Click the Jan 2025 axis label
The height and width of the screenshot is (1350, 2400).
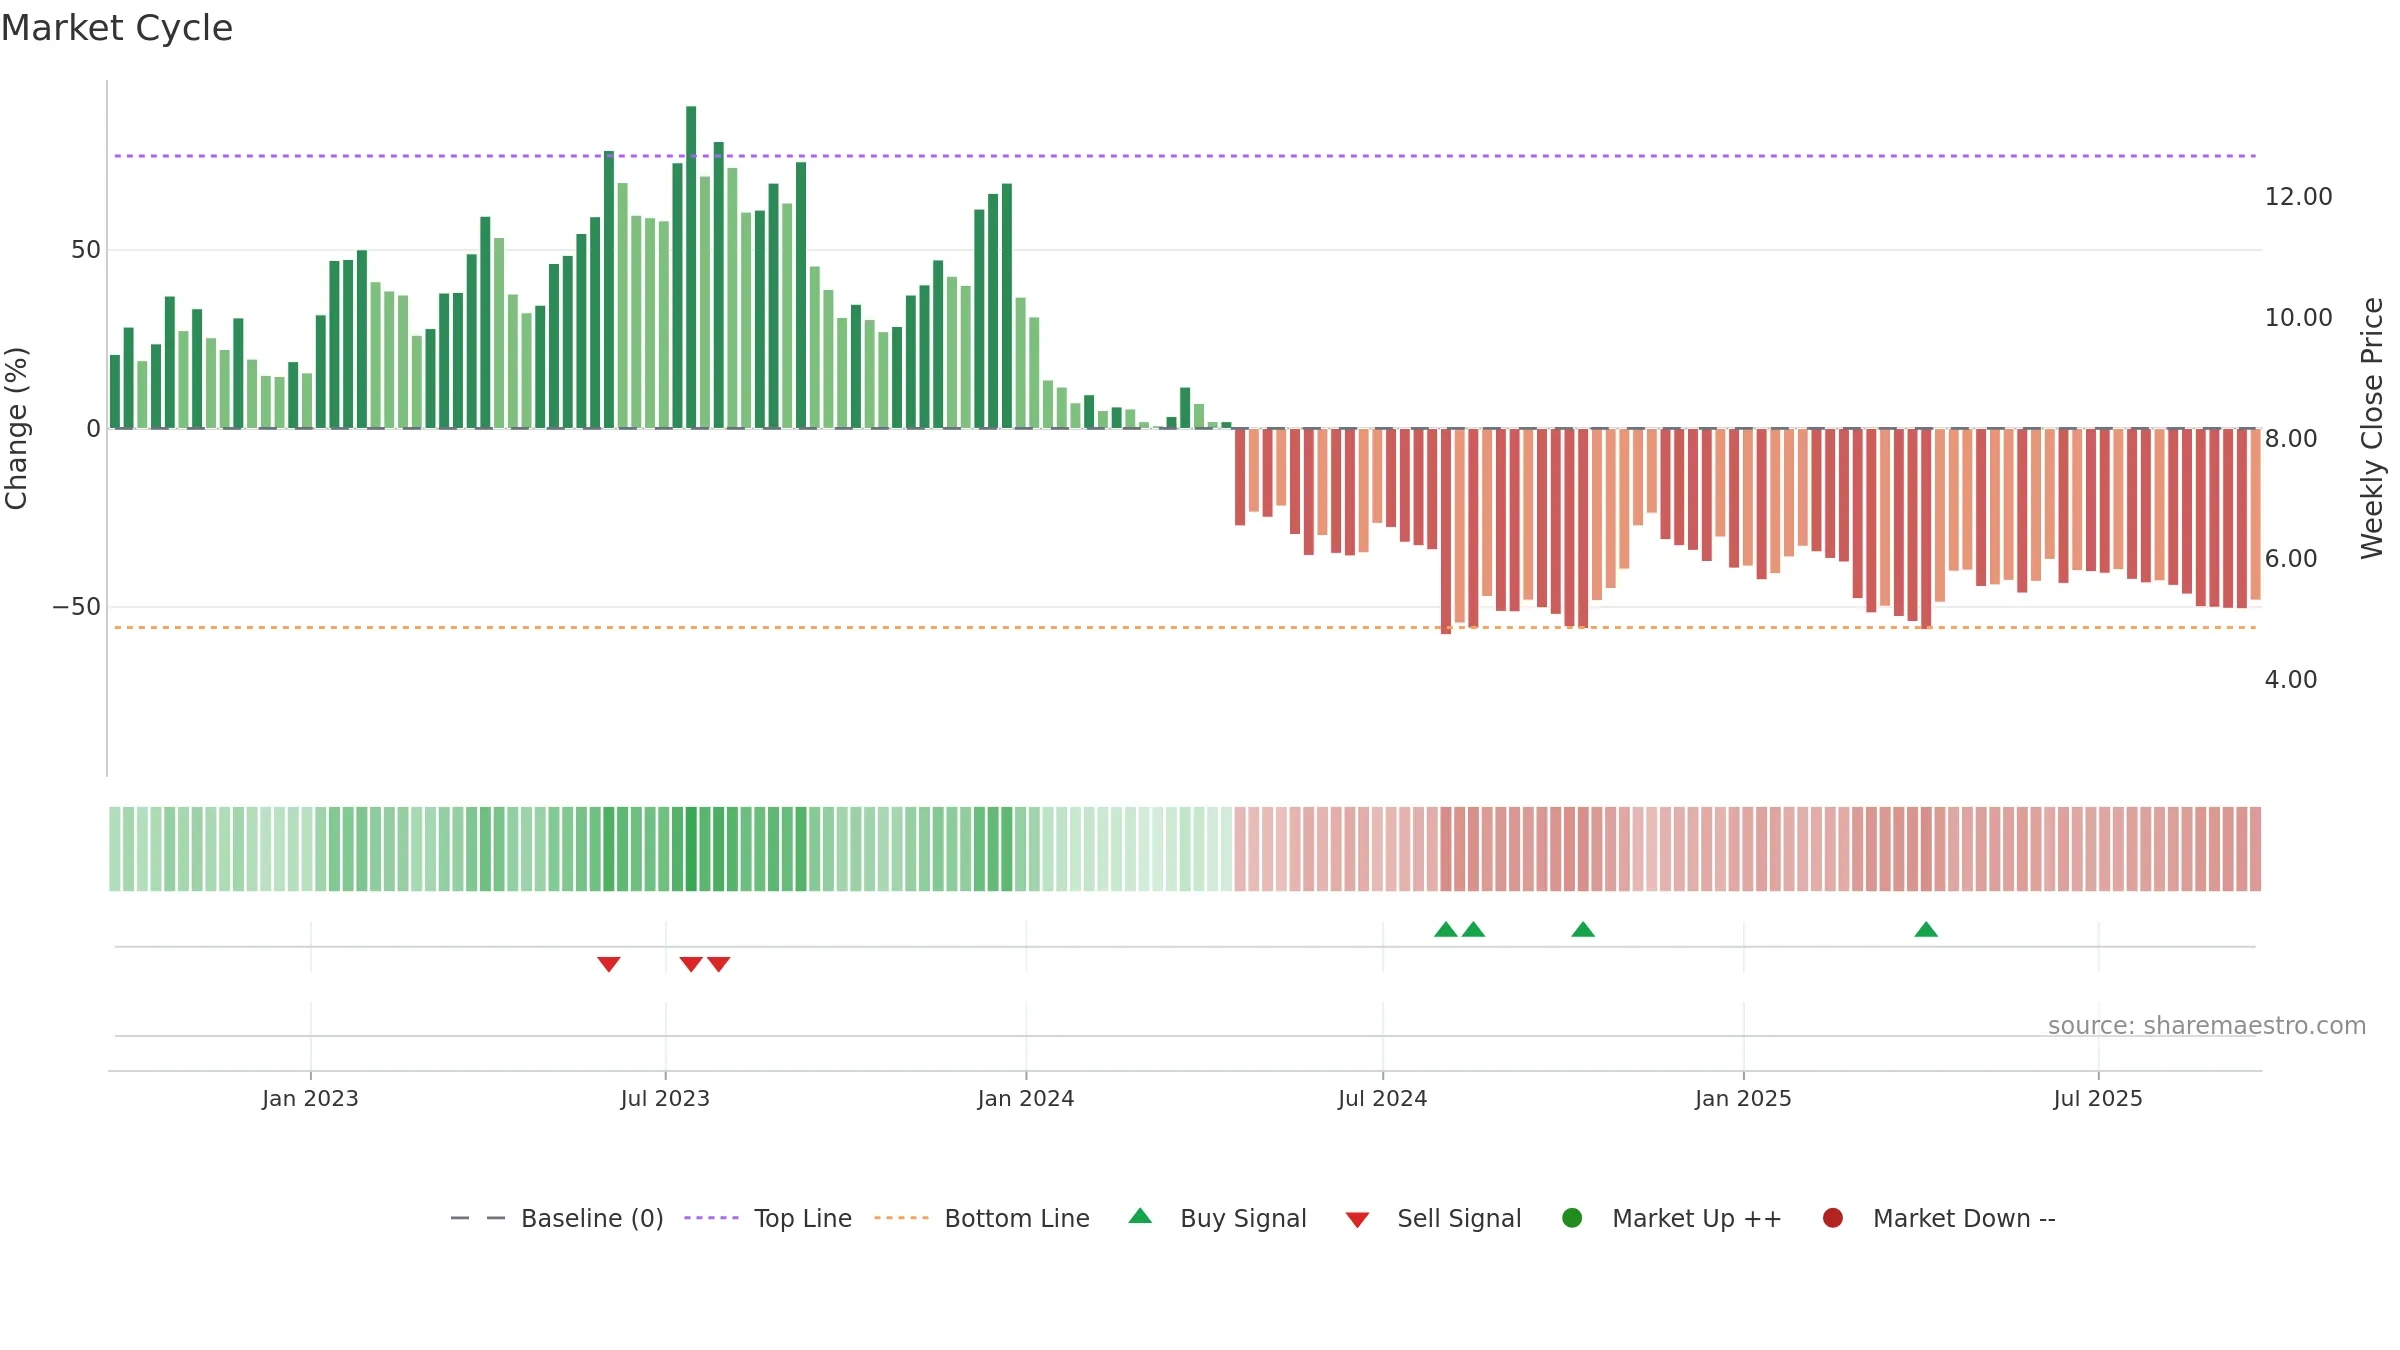[1743, 1098]
